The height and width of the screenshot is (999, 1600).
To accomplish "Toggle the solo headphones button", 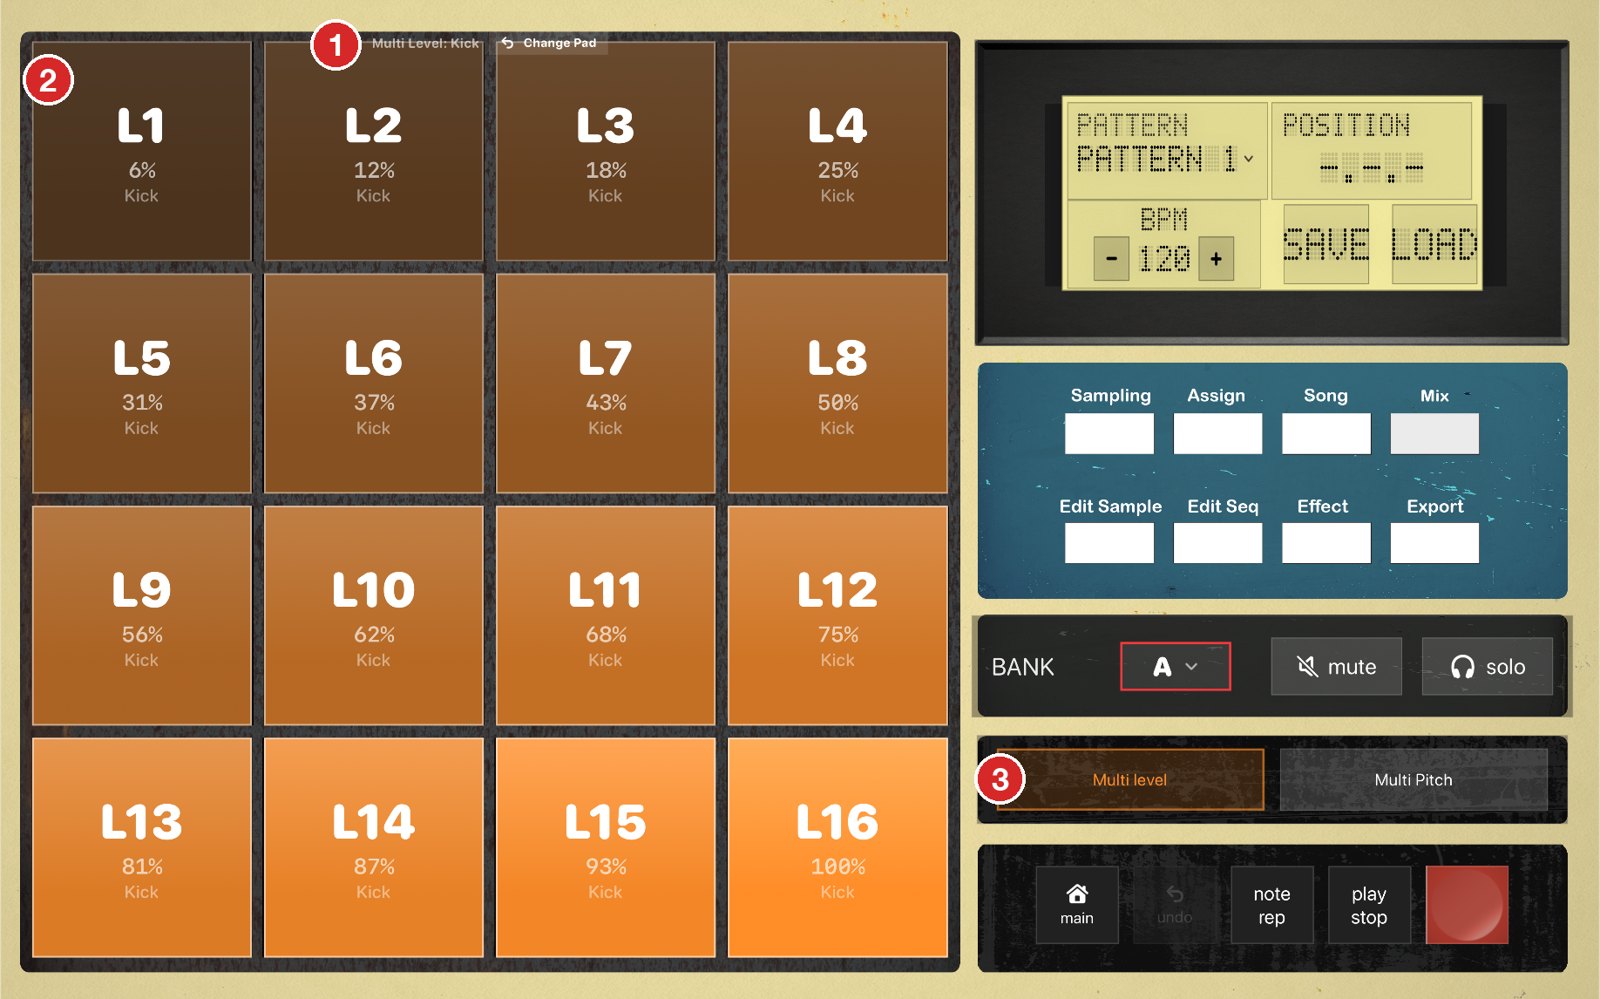I will click(x=1487, y=666).
